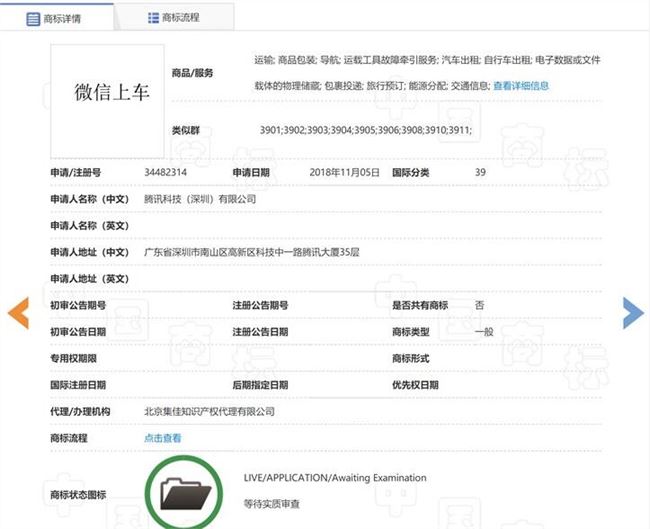
Task: Select the 国际分类 label
Action: pos(410,172)
